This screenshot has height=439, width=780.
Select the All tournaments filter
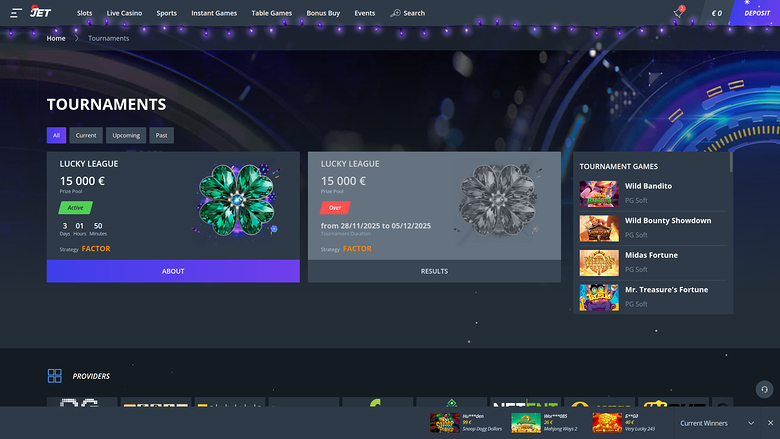(56, 135)
